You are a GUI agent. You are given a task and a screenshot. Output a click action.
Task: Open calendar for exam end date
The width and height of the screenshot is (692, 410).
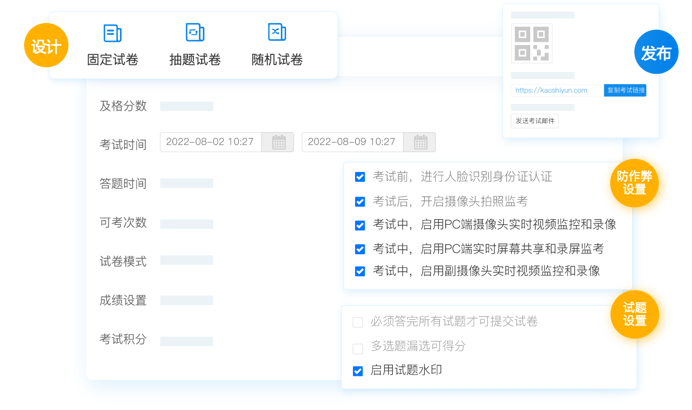tap(421, 143)
